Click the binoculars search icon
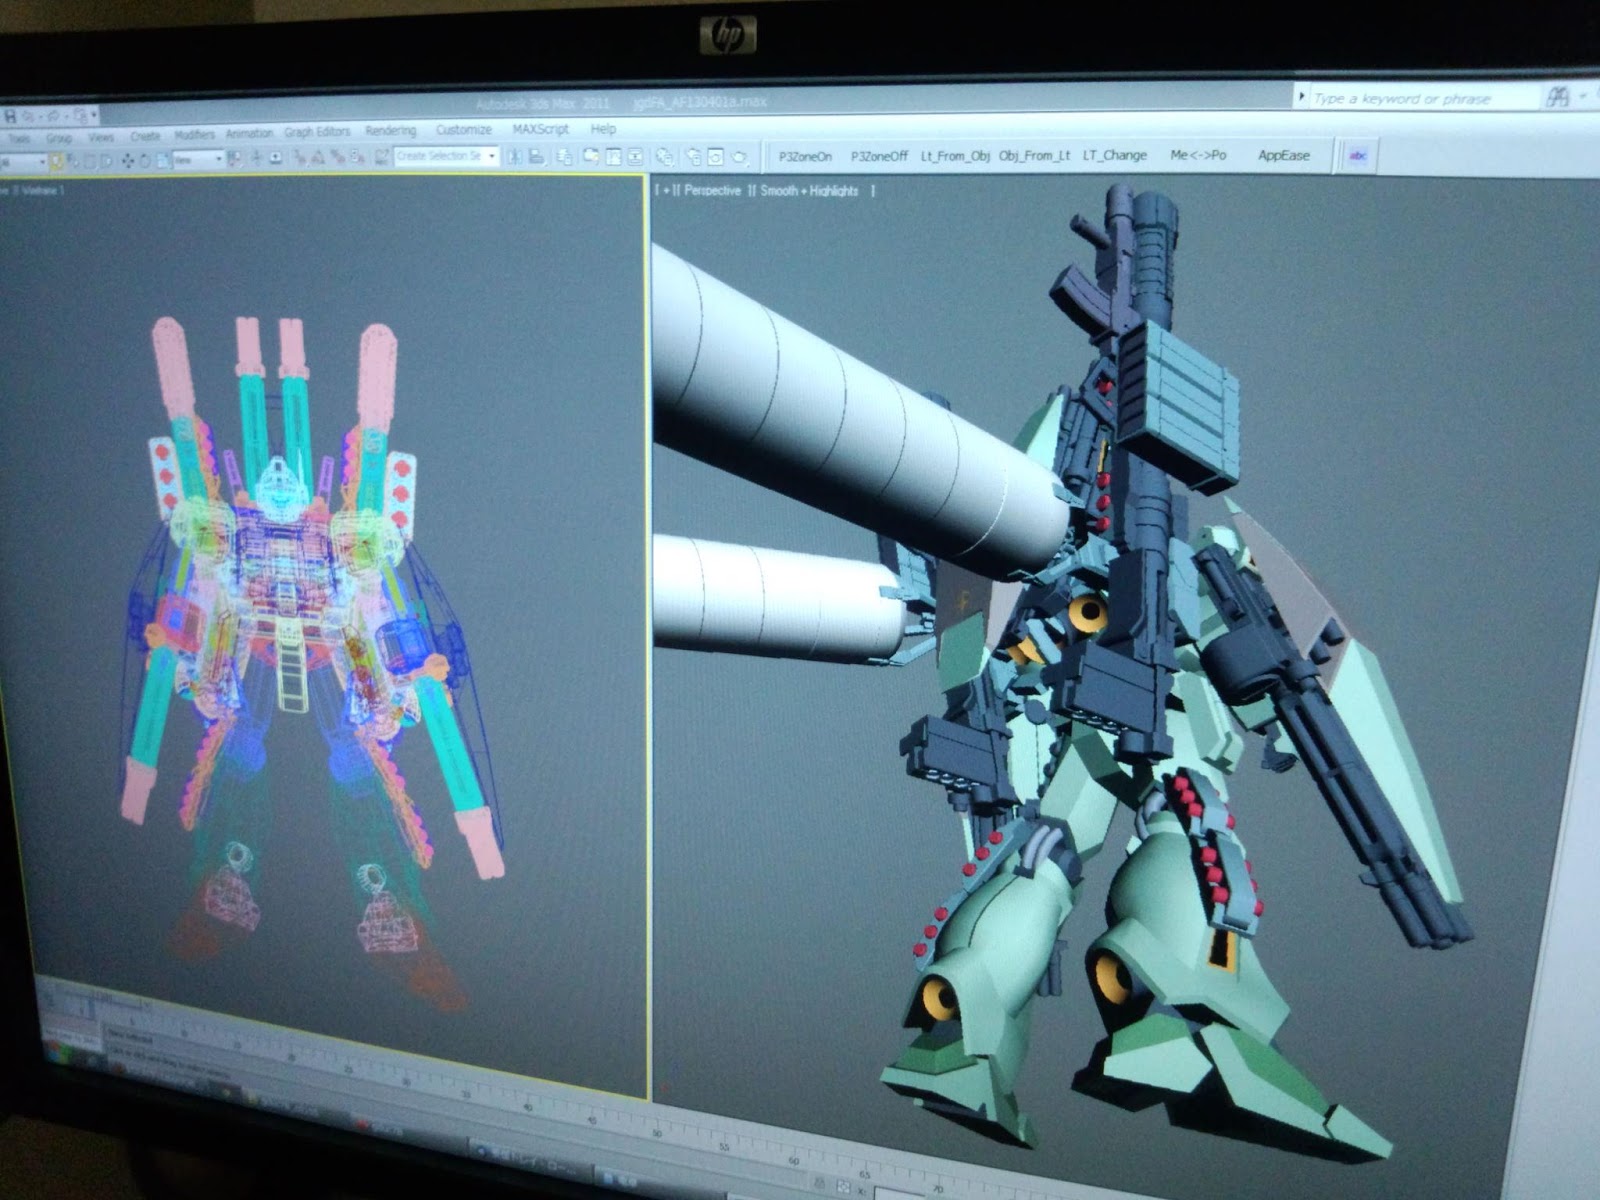1600x1200 pixels. (1557, 97)
